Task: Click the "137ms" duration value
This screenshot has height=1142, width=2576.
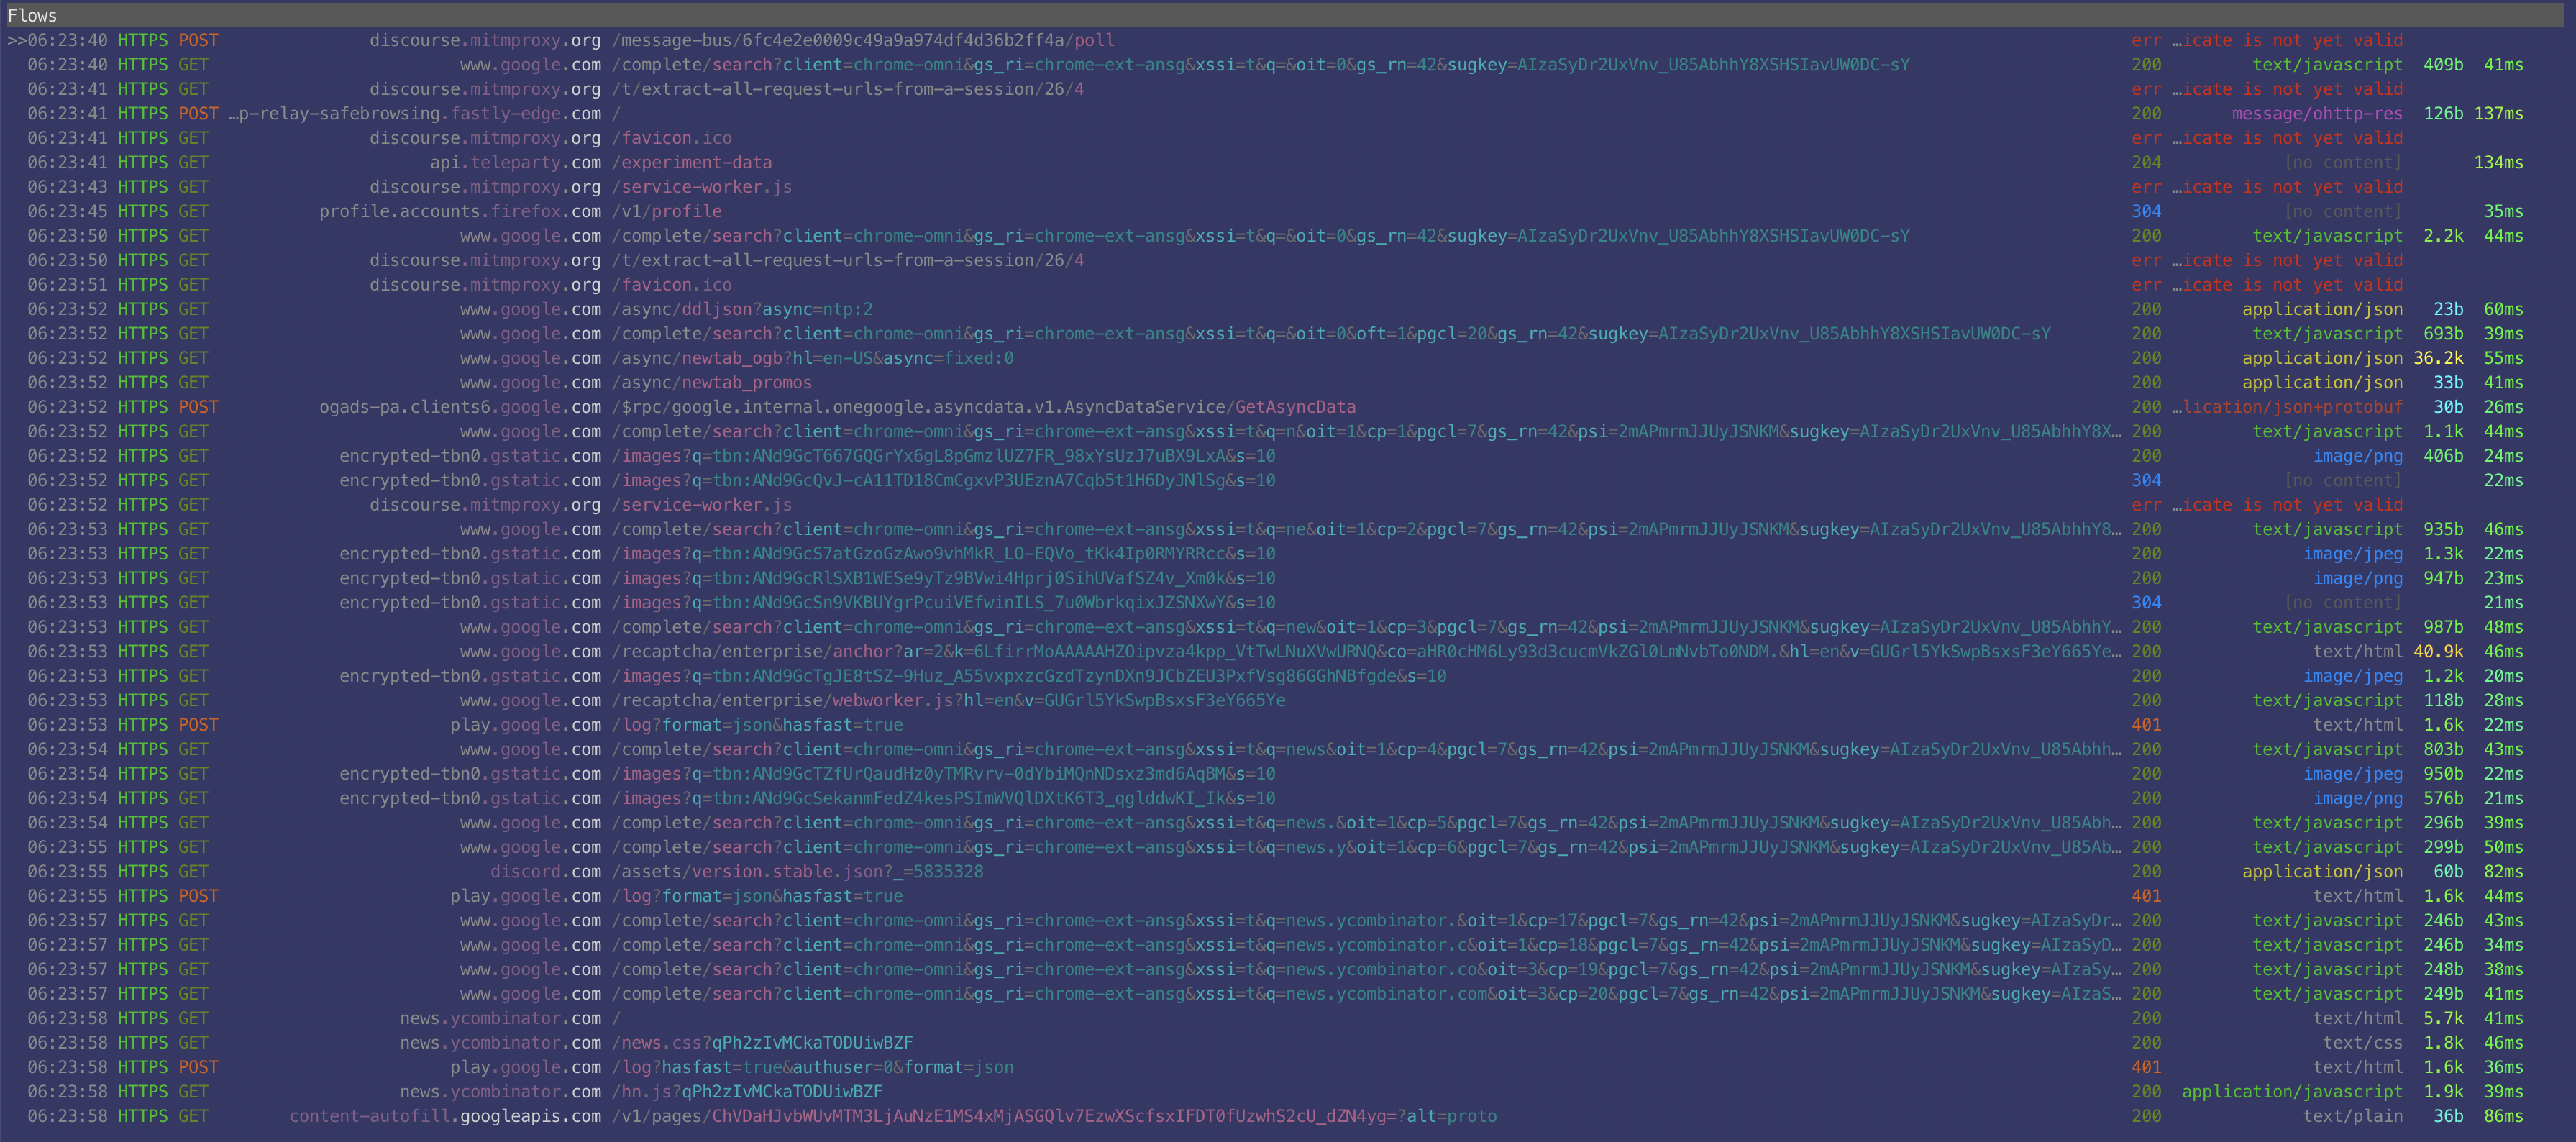Action: click(2498, 113)
